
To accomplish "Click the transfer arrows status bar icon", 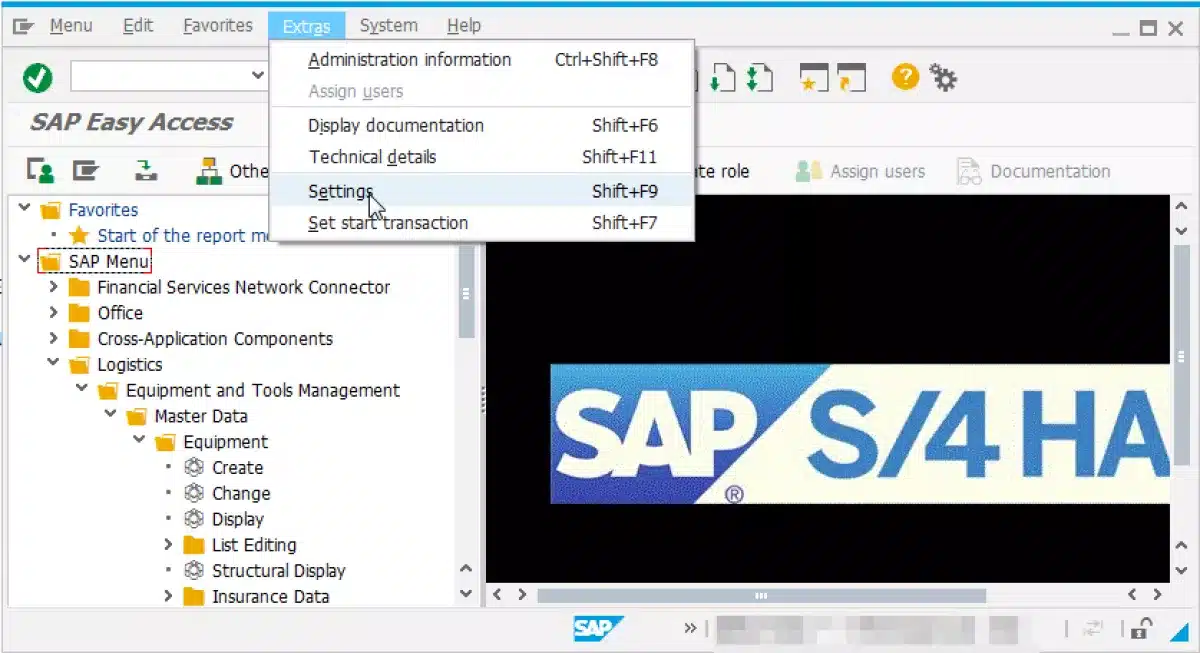I will point(1093,628).
